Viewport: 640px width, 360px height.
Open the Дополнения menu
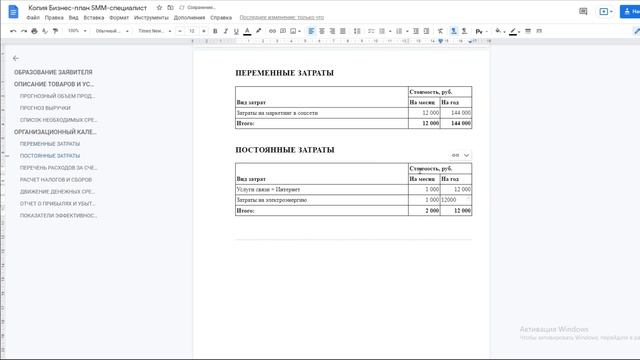coord(189,18)
